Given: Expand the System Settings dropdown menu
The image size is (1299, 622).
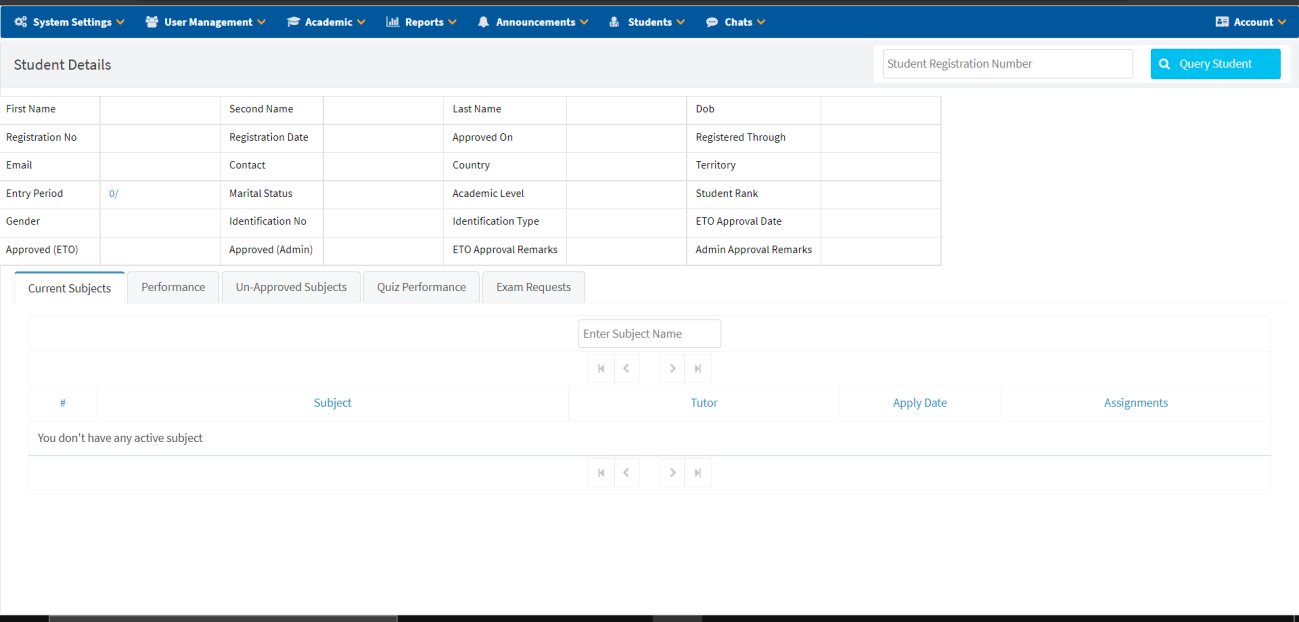Looking at the screenshot, I should point(70,22).
